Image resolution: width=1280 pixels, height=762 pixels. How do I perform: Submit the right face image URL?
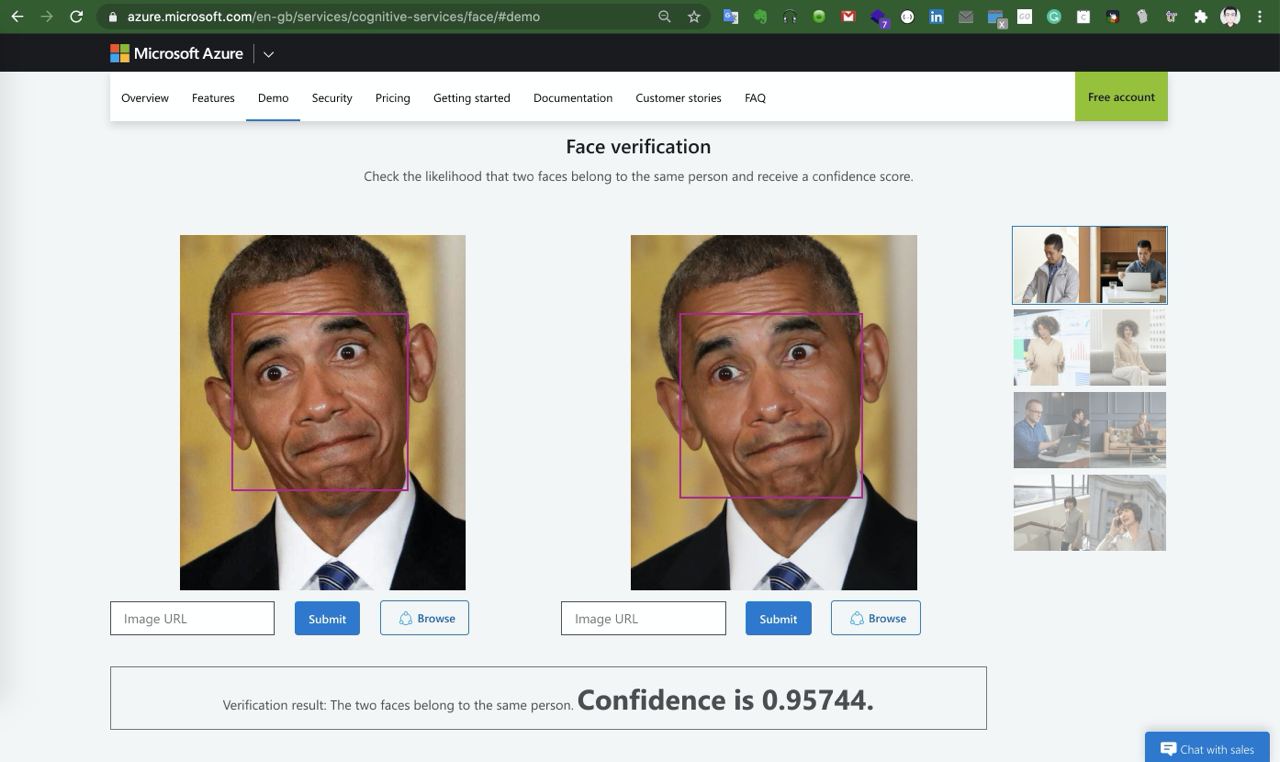click(x=778, y=618)
